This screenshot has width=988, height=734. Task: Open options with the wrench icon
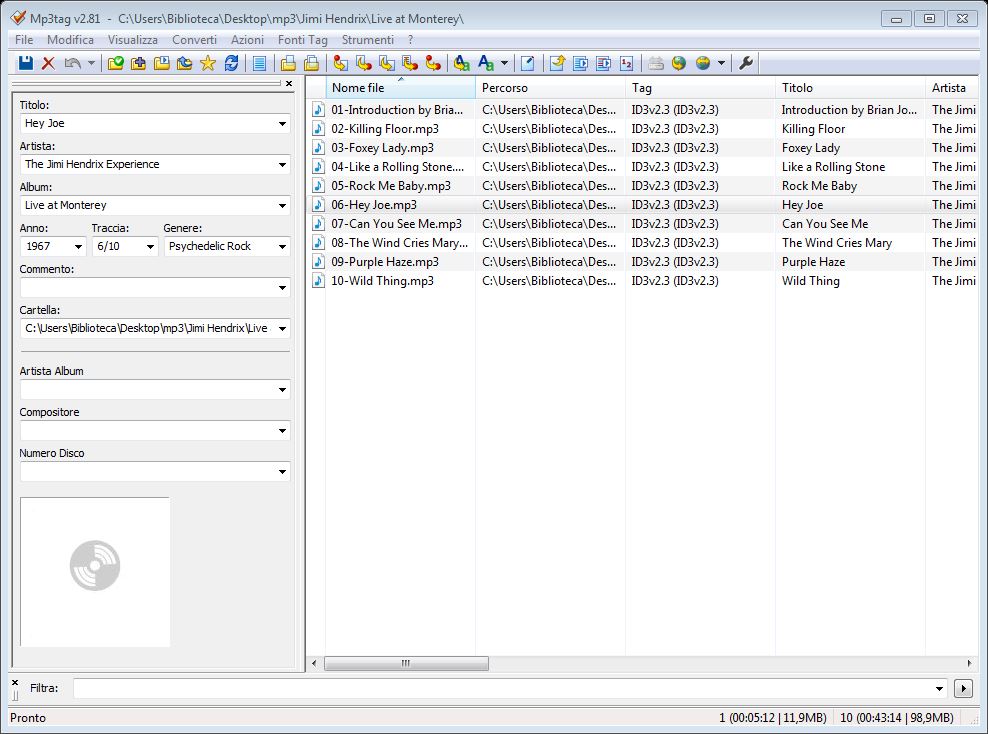point(746,63)
